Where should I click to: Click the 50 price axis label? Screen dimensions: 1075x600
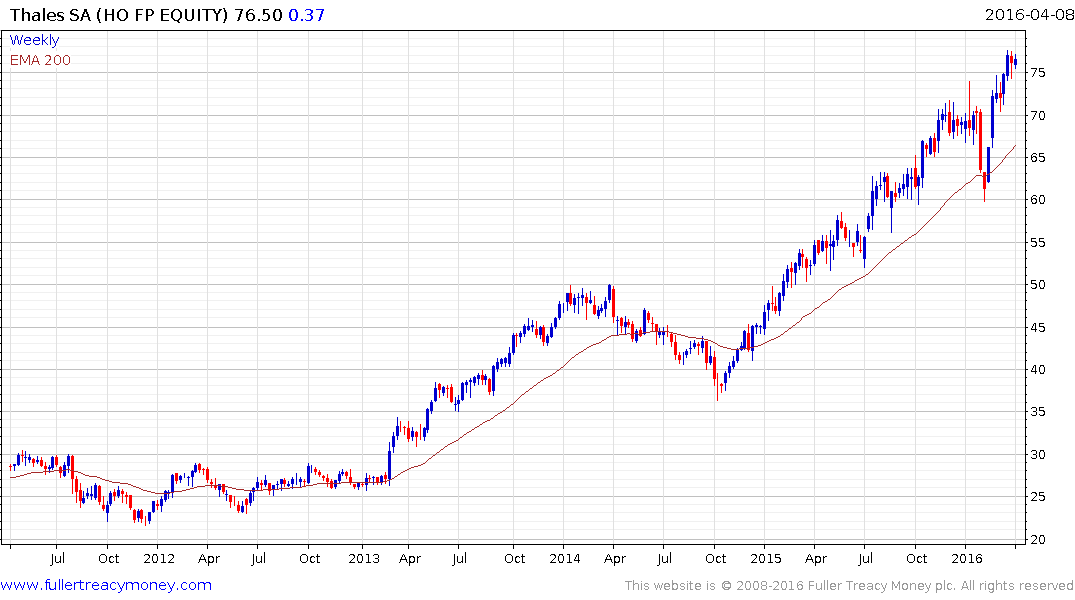1038,285
